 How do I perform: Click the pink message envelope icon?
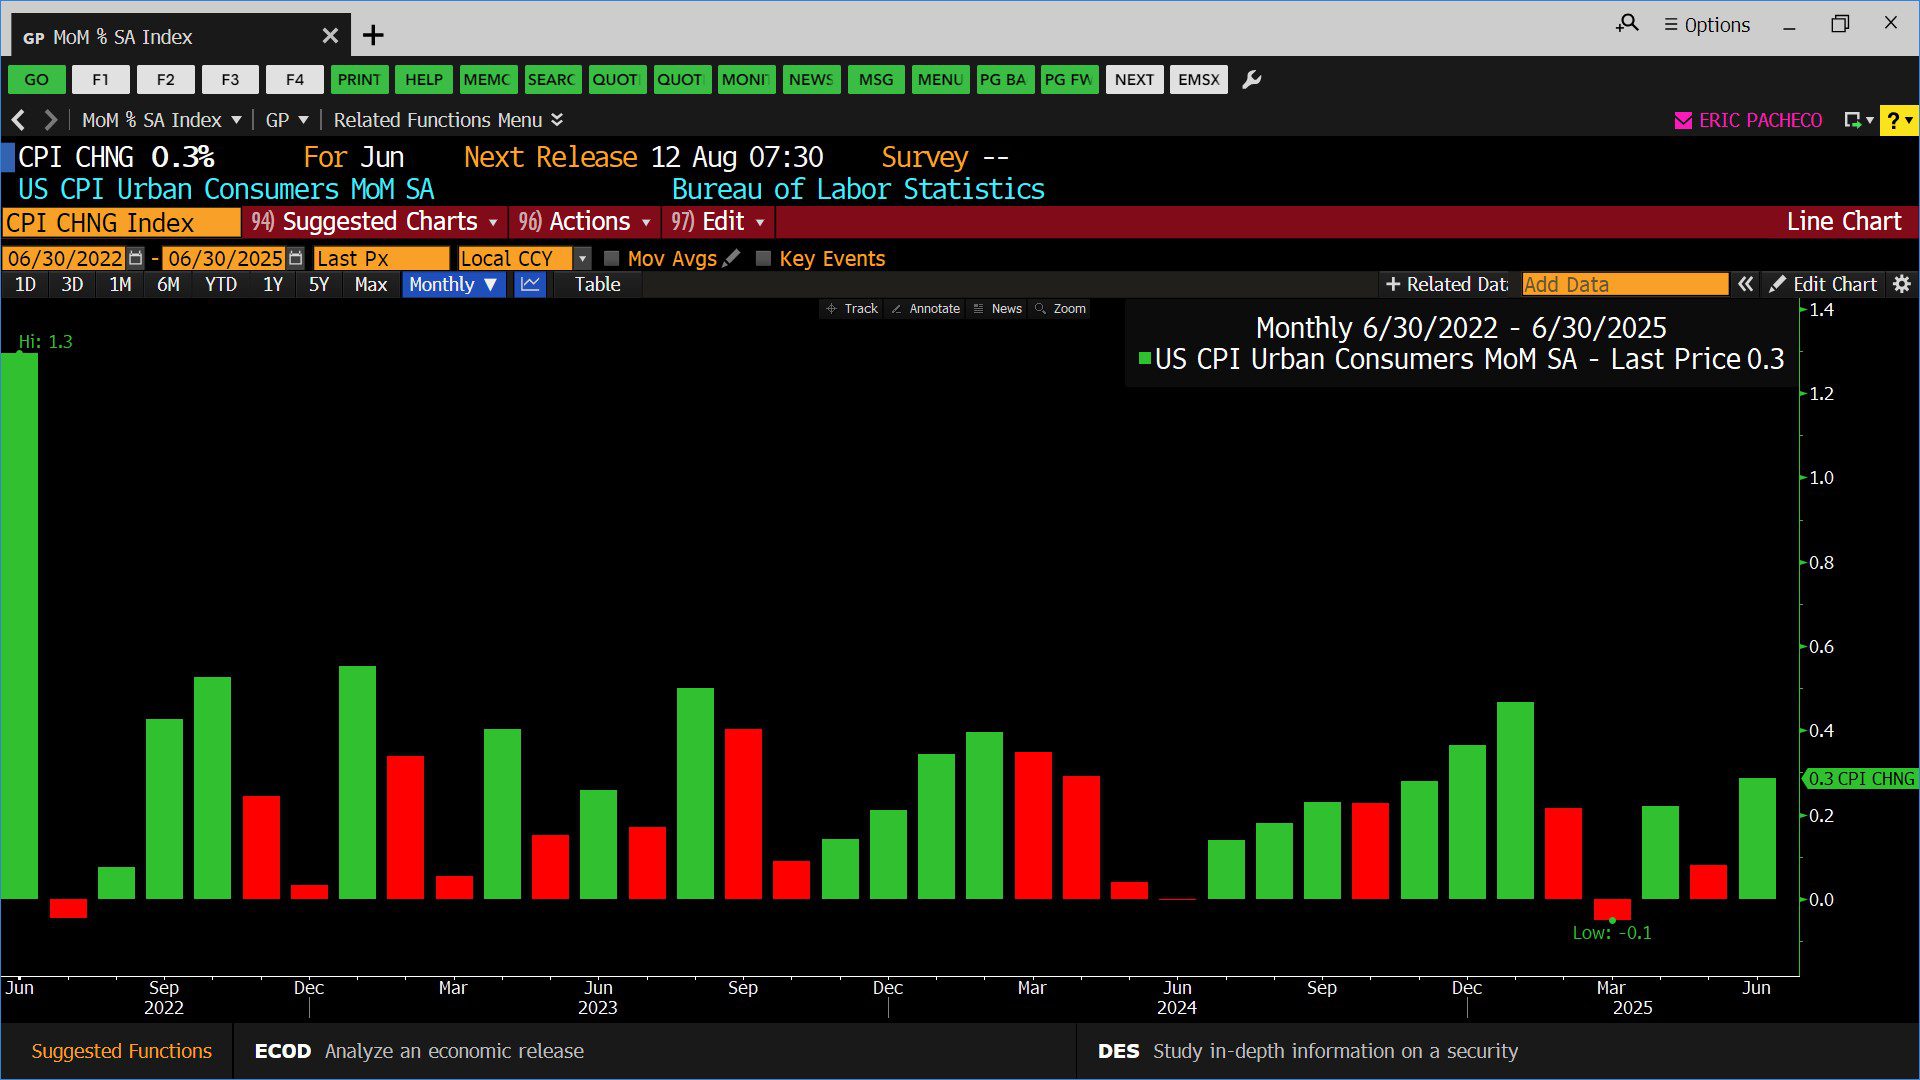click(1683, 120)
